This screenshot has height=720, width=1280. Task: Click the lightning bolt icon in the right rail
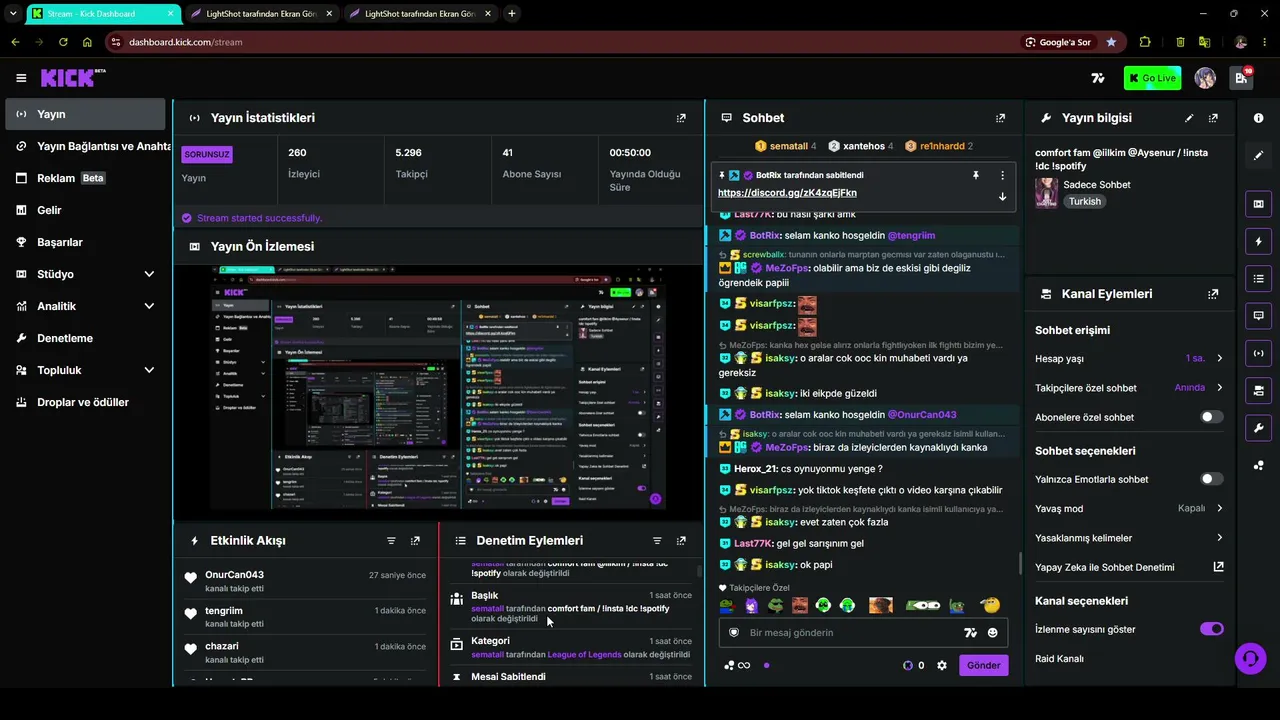[1258, 241]
